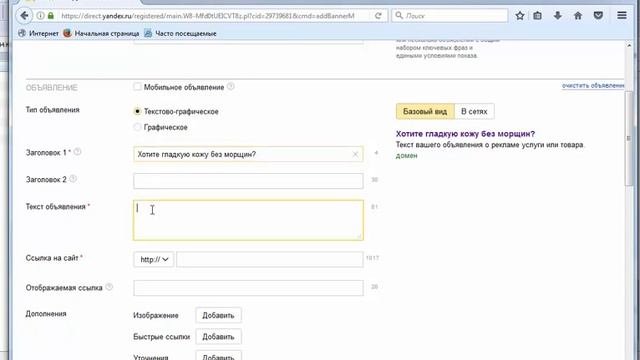This screenshot has width=640, height=360.
Task: Click the search magnifier icon
Action: [x=399, y=16]
